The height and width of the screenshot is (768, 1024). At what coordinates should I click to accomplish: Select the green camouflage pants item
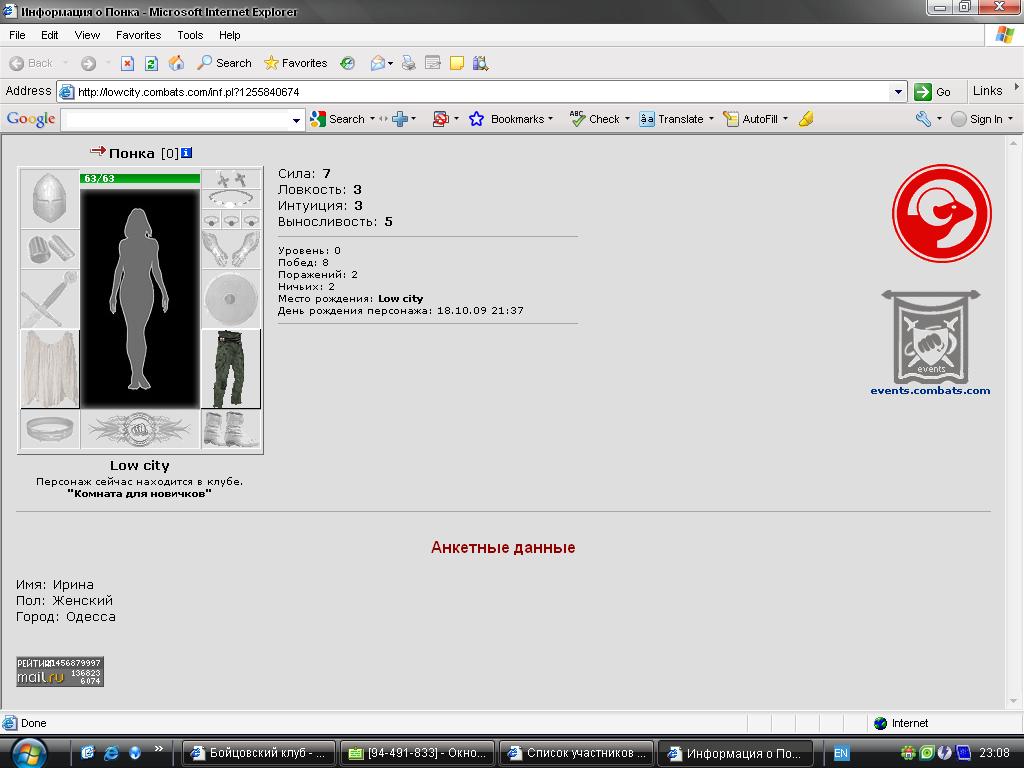231,369
